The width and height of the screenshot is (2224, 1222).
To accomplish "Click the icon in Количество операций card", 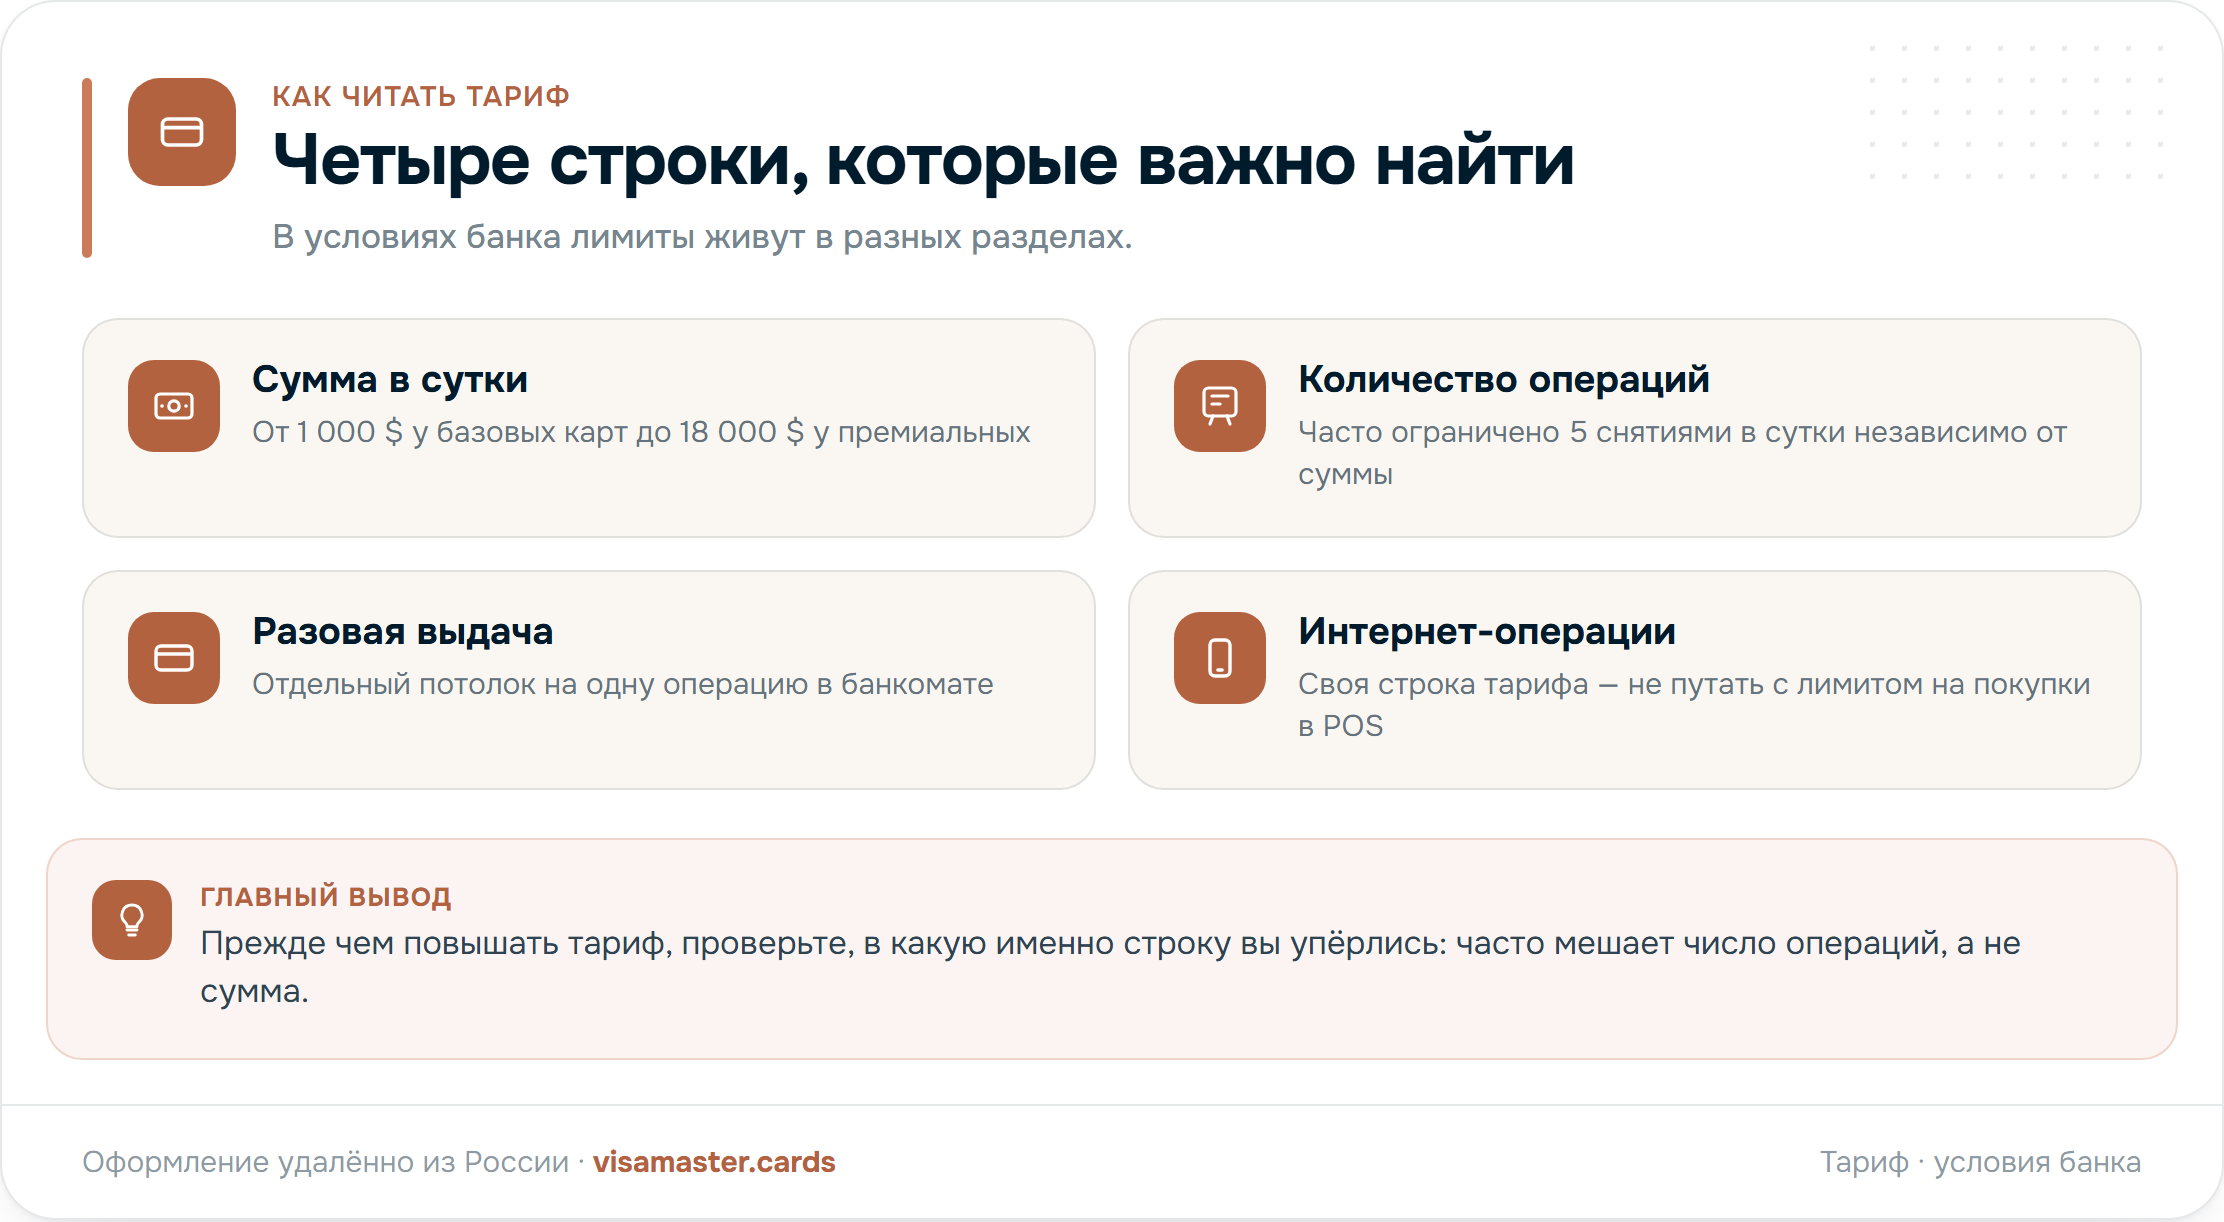I will tap(1220, 406).
